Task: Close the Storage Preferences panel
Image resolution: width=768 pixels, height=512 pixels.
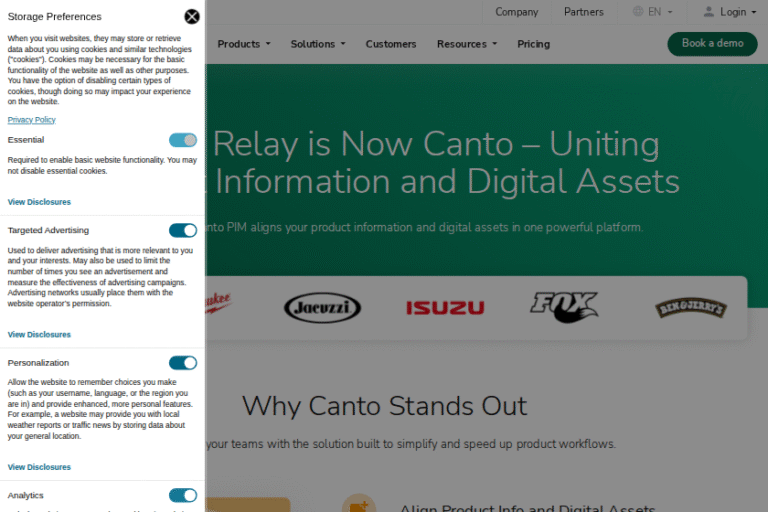Action: click(192, 16)
